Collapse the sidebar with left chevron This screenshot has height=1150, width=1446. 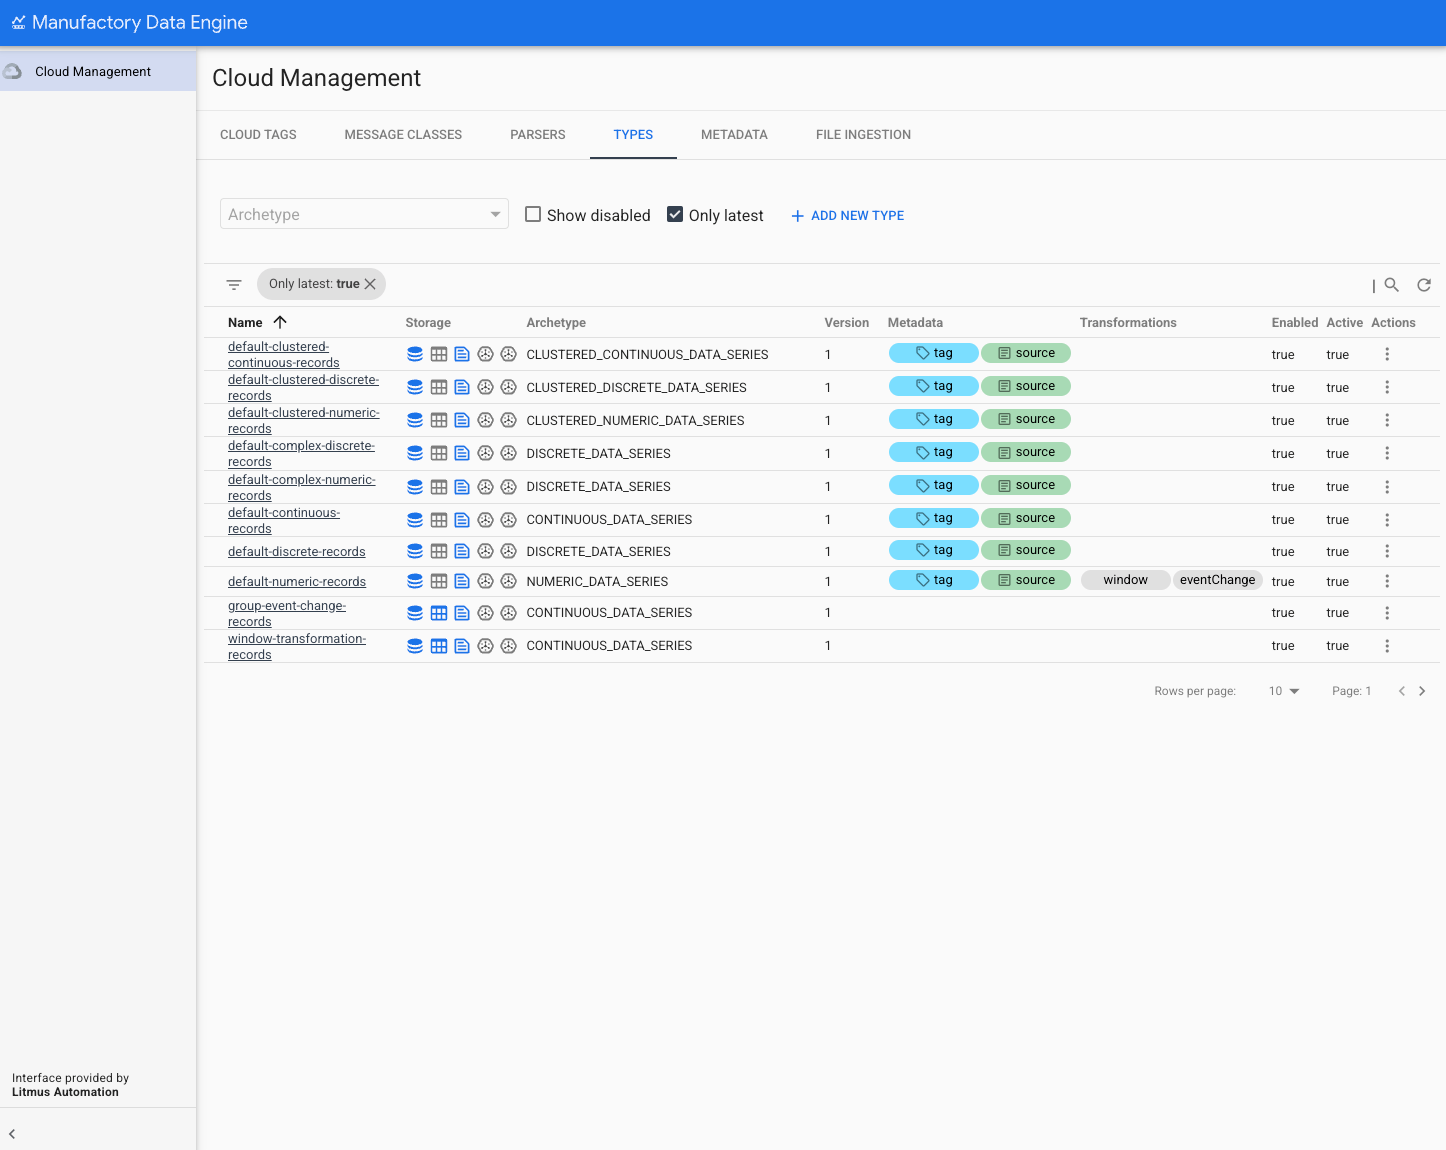12,1134
